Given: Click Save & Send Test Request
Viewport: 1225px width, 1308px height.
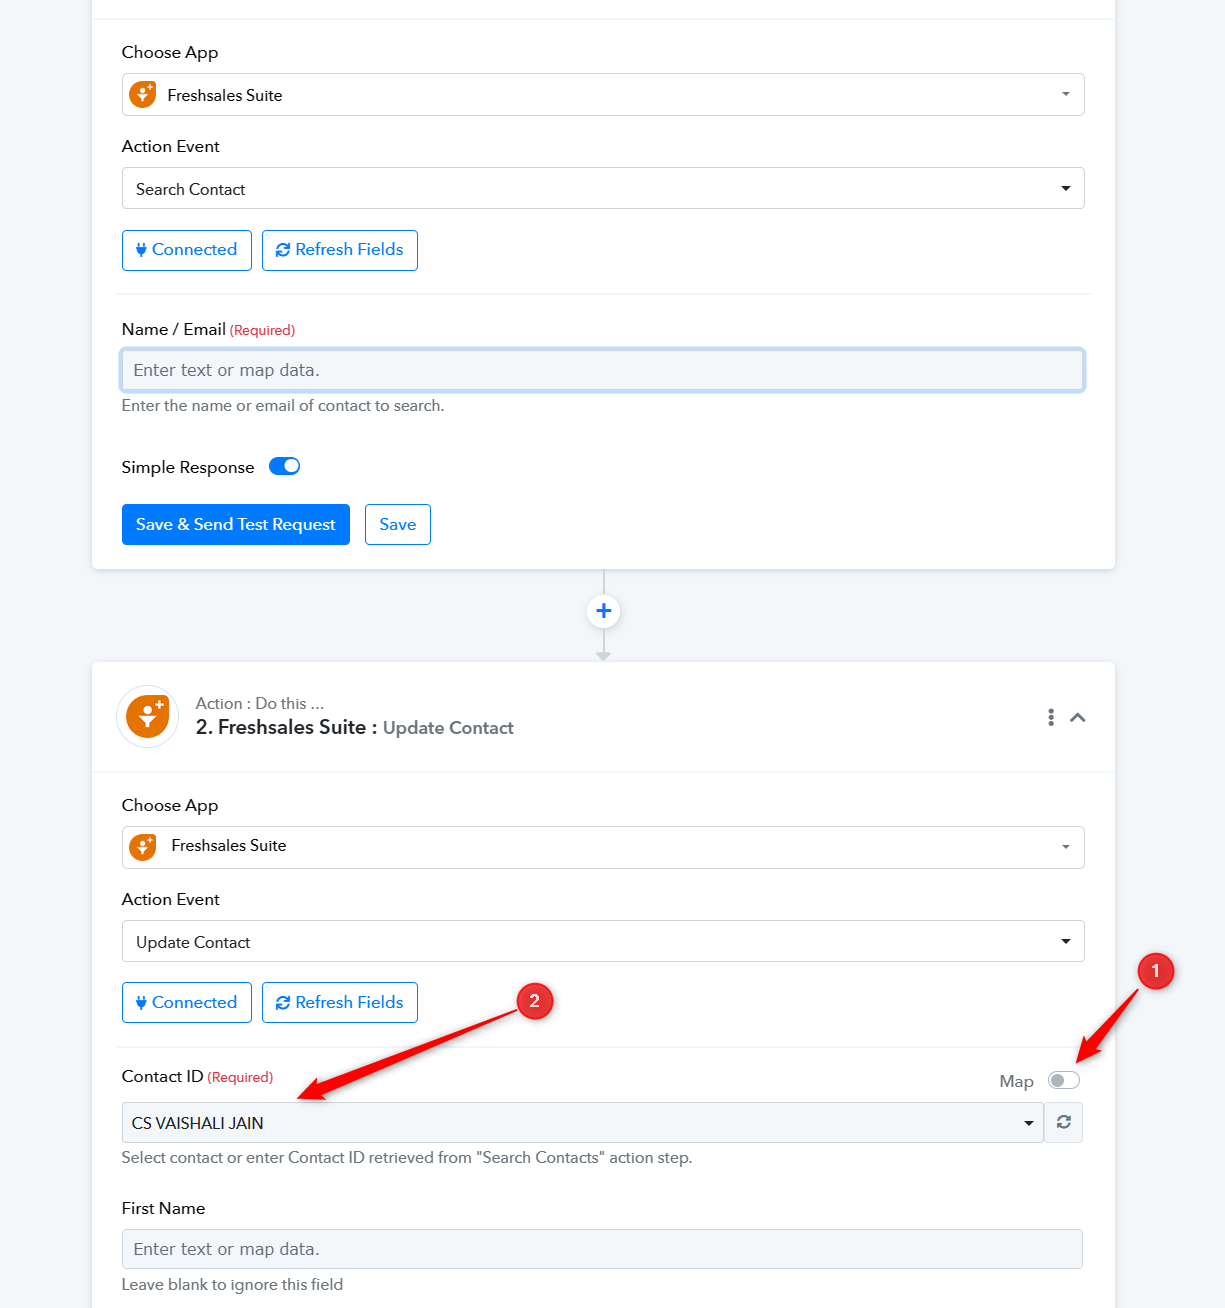Looking at the screenshot, I should (x=236, y=524).
